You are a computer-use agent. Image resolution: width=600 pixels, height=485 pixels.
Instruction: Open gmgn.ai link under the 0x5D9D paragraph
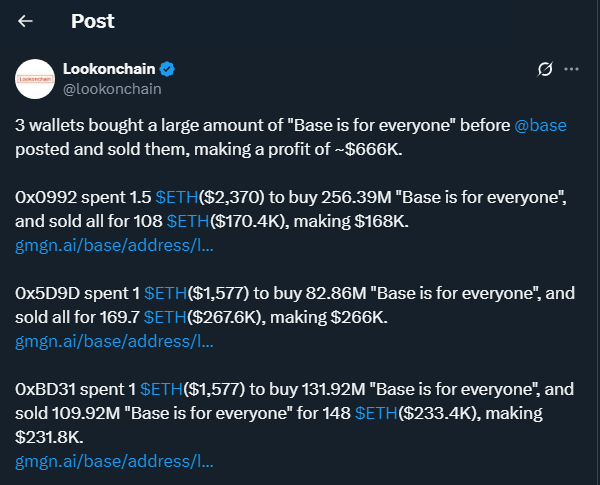pyautogui.click(x=114, y=341)
